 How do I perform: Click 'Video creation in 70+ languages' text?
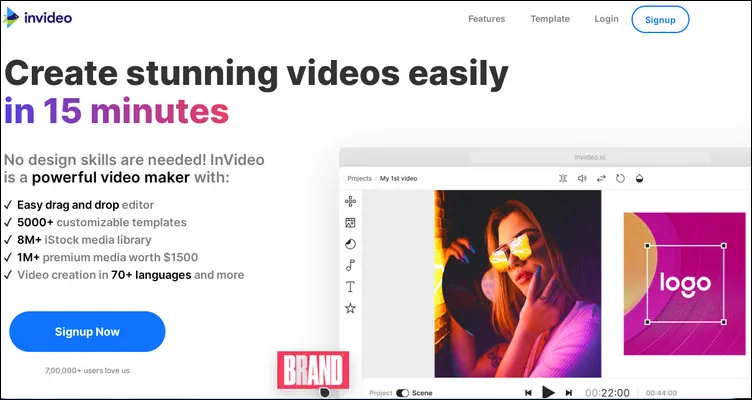104,275
